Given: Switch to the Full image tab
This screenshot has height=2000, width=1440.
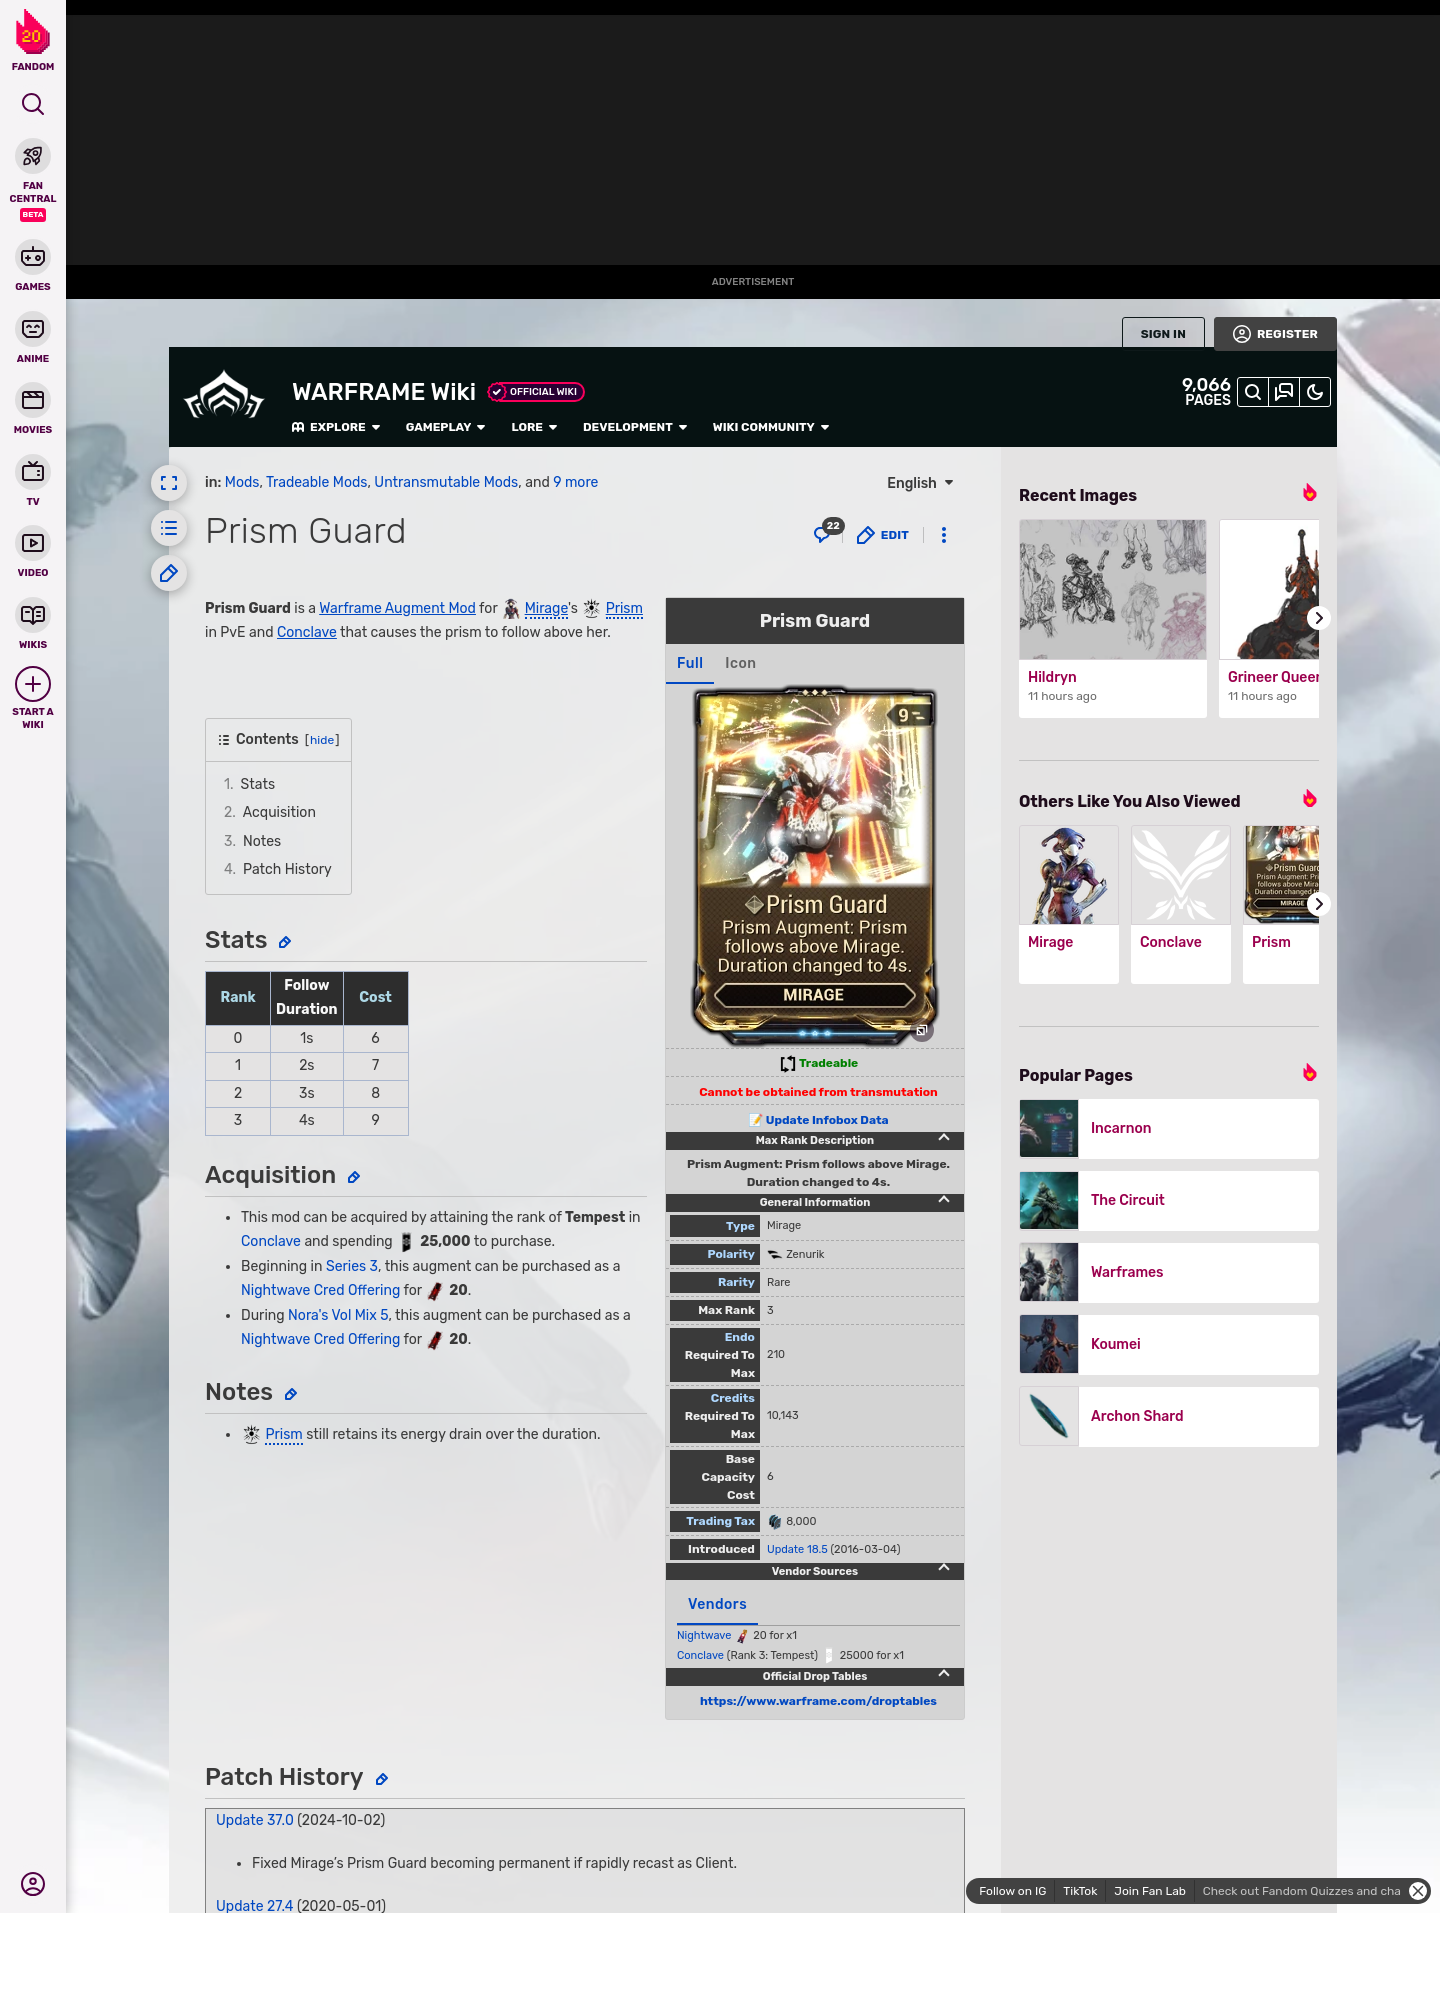Looking at the screenshot, I should tap(690, 663).
